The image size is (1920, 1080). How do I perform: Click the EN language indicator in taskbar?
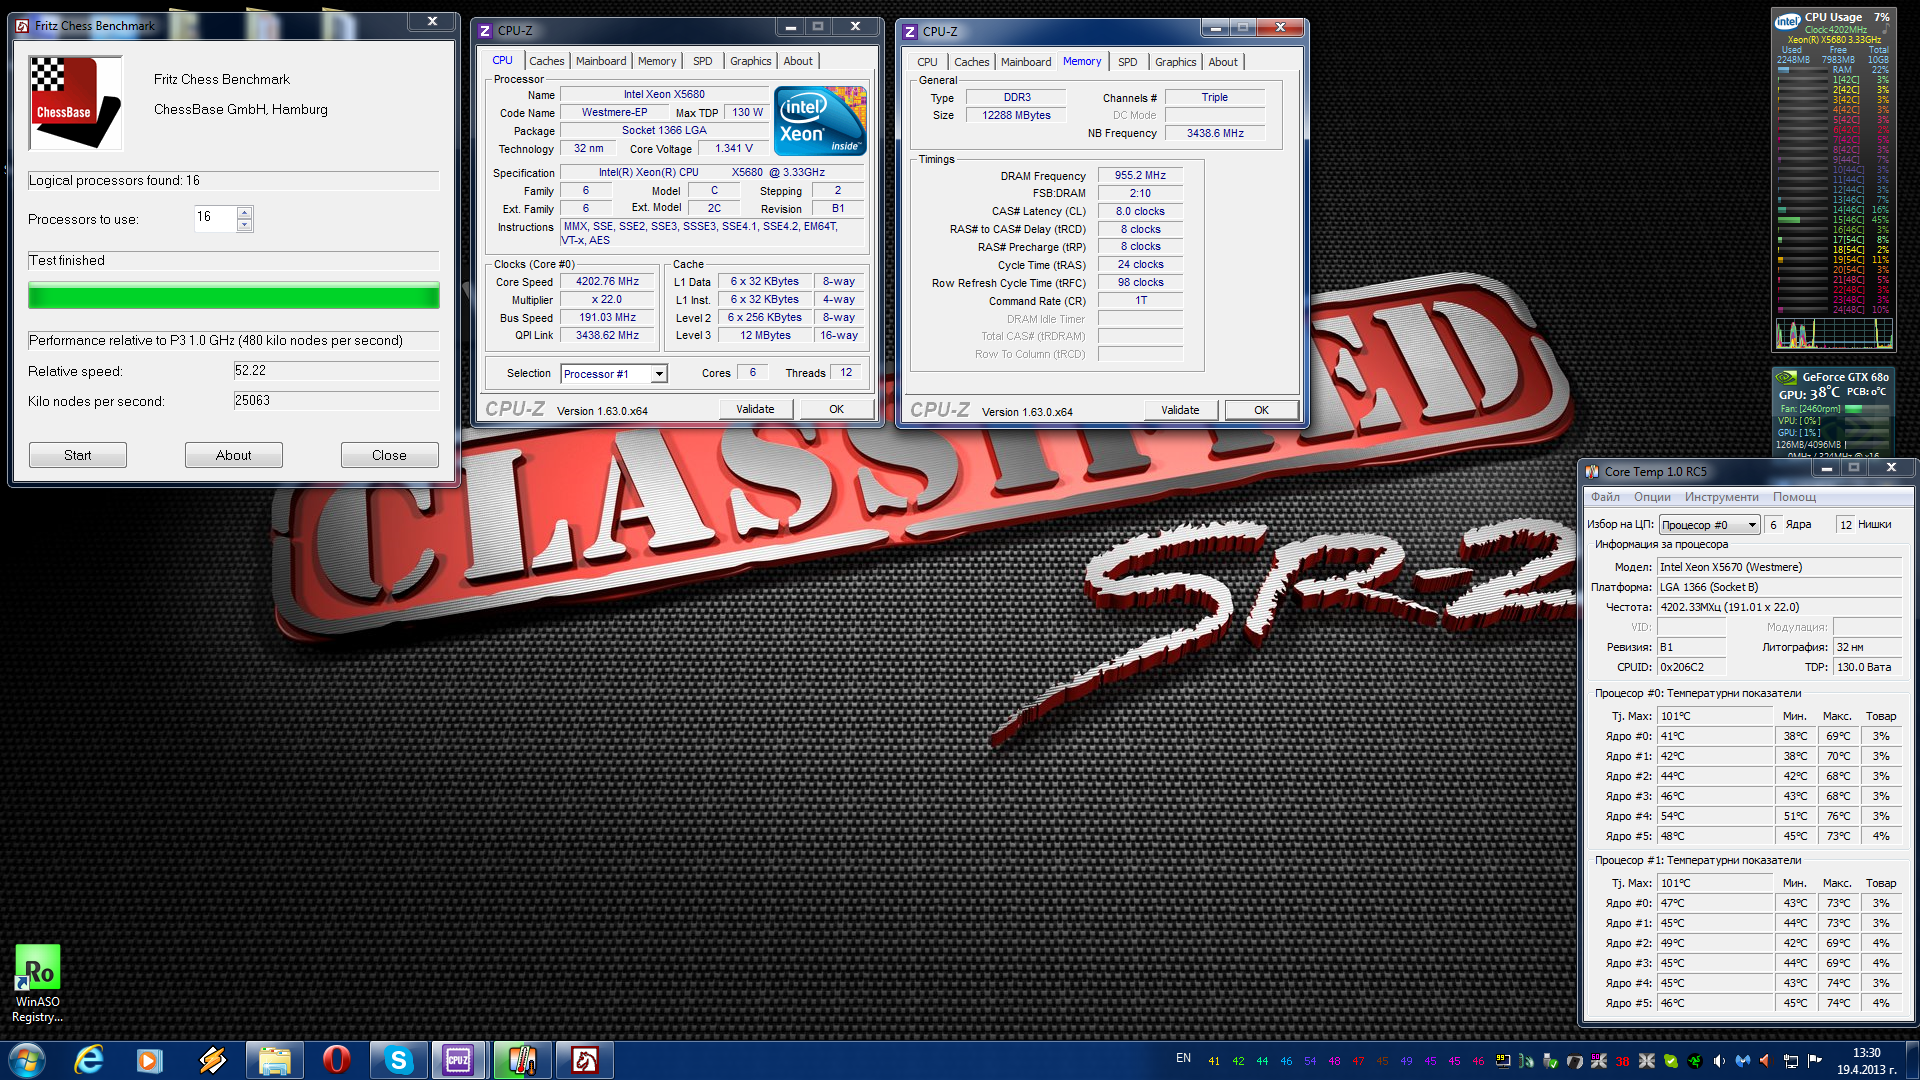point(1184,1058)
